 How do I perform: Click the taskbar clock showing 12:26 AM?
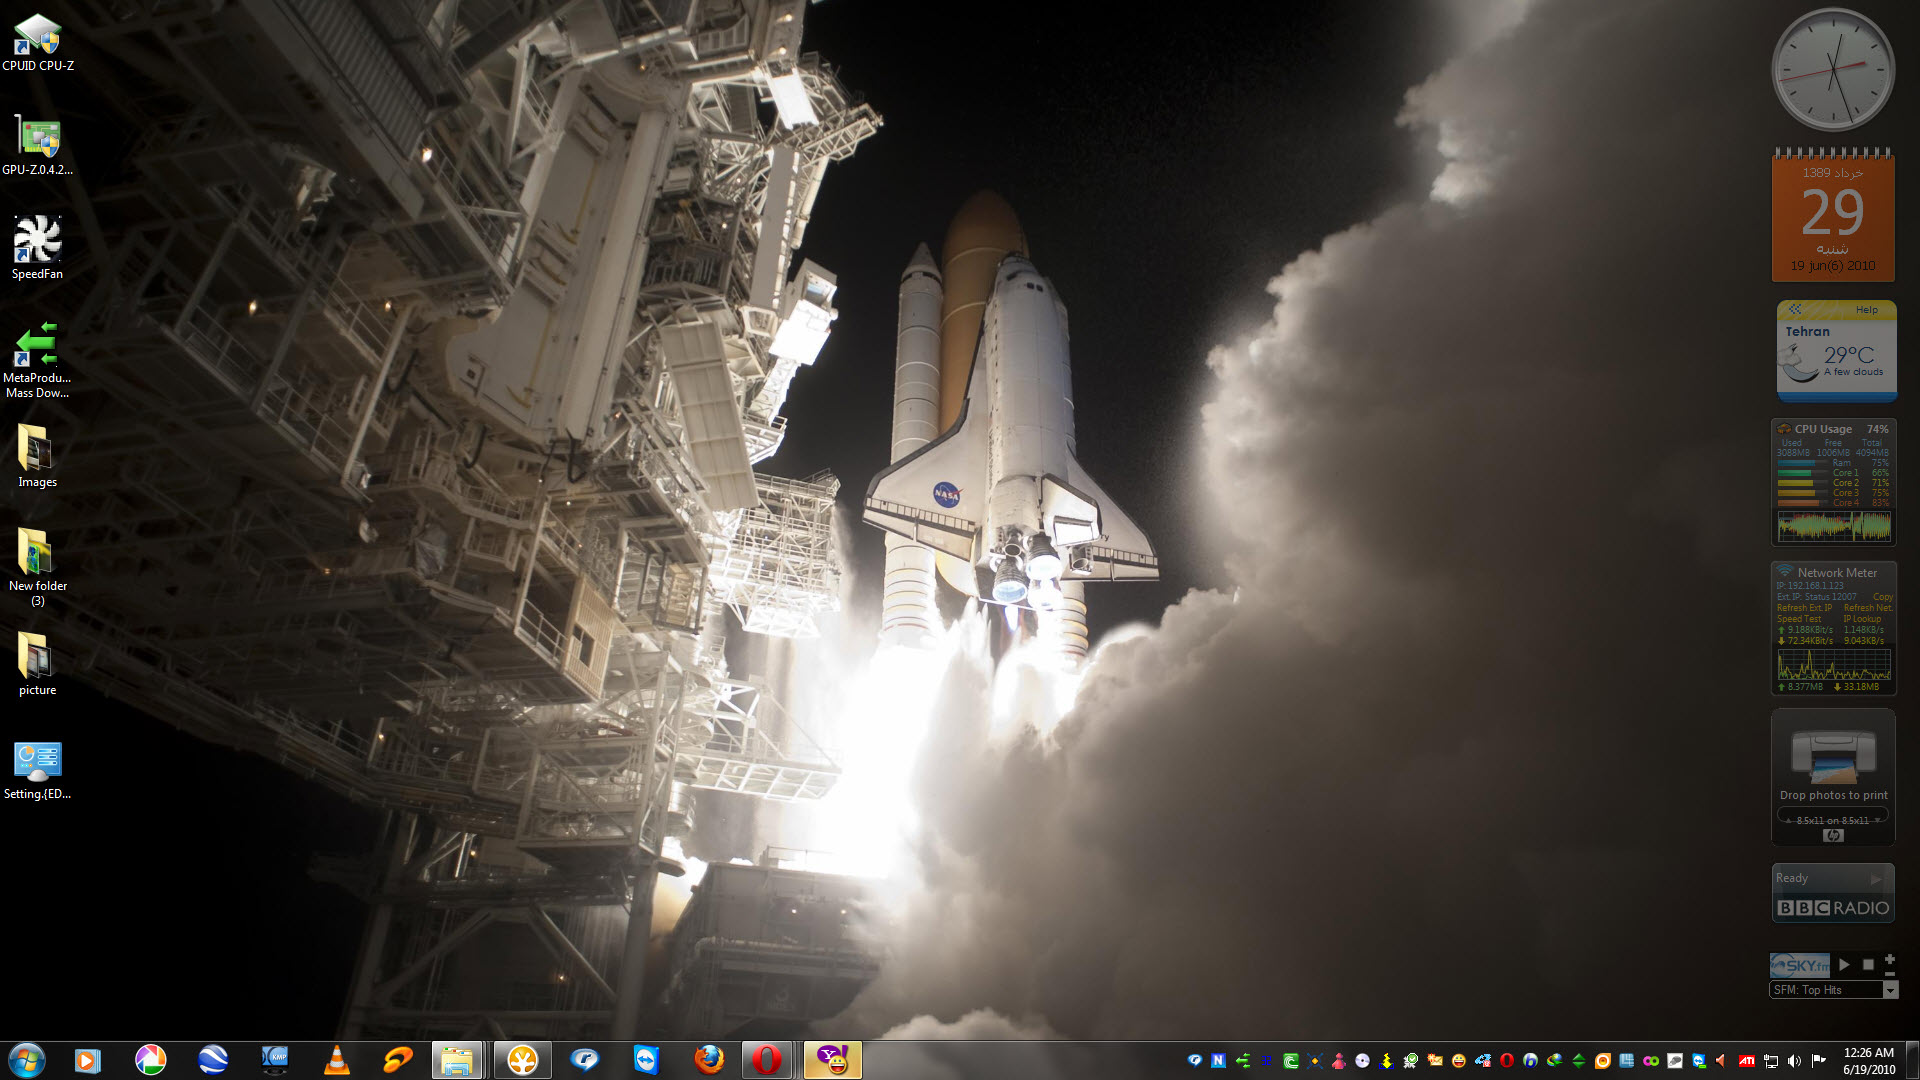(x=1868, y=1061)
